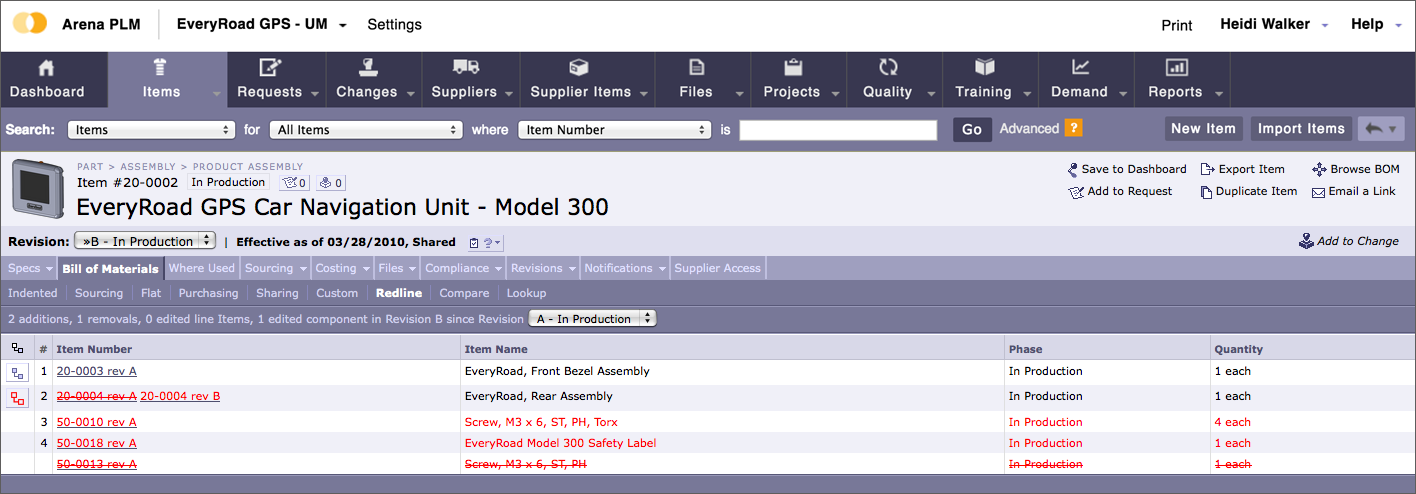The height and width of the screenshot is (494, 1416).
Task: Open the Item Number attribute dropdown
Action: (614, 130)
